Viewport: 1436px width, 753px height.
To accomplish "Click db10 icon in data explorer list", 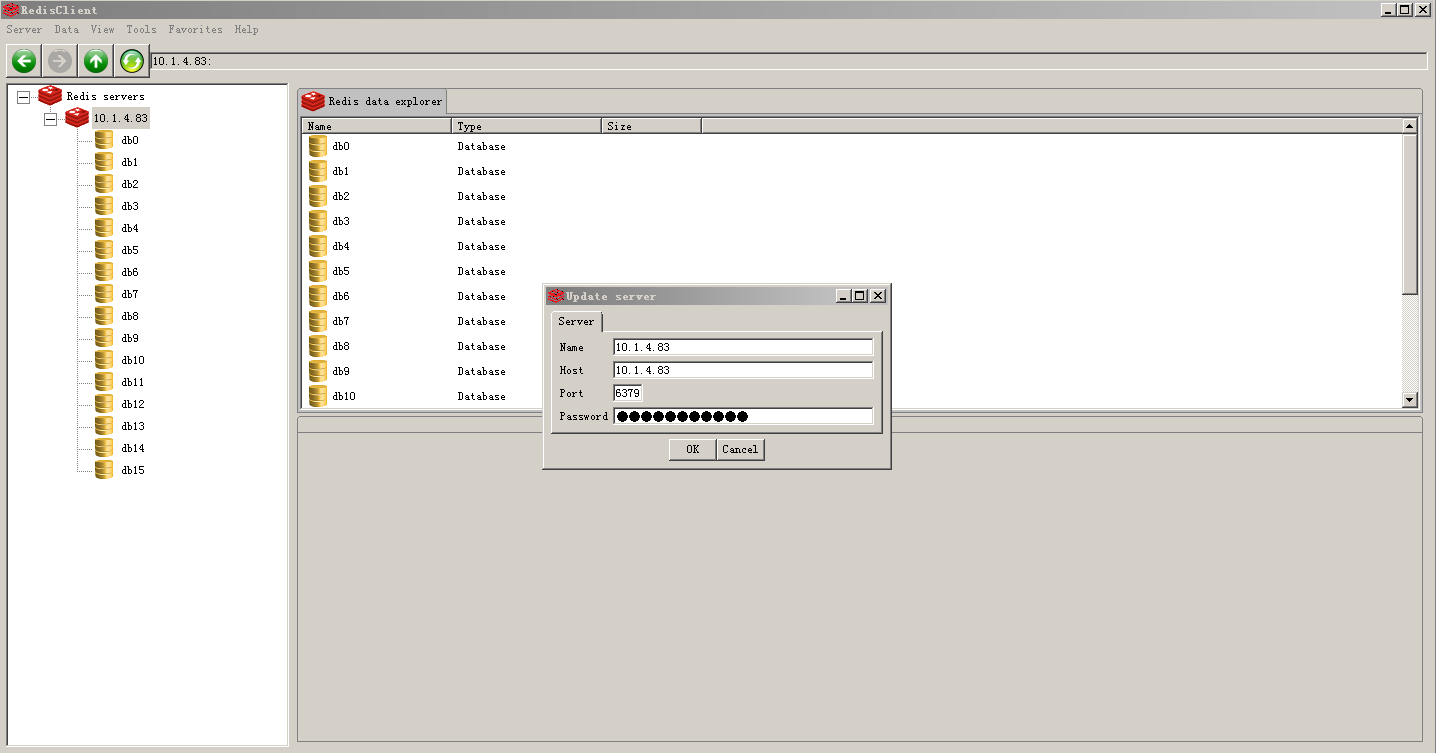I will tap(318, 396).
